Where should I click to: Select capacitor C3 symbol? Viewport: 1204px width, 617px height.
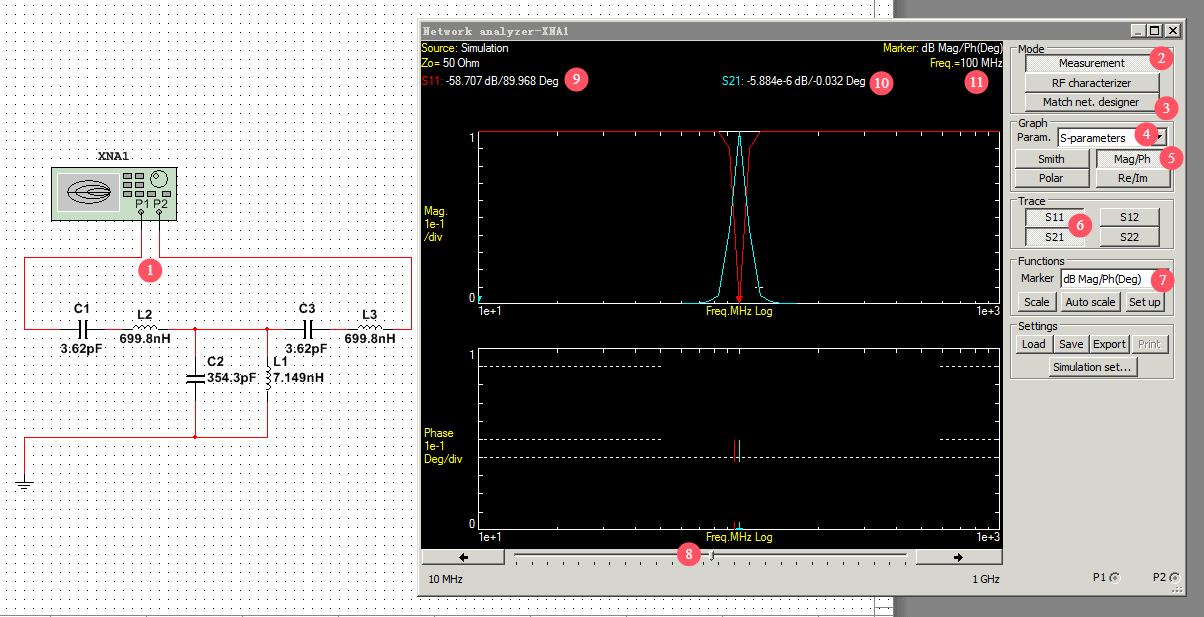point(308,327)
